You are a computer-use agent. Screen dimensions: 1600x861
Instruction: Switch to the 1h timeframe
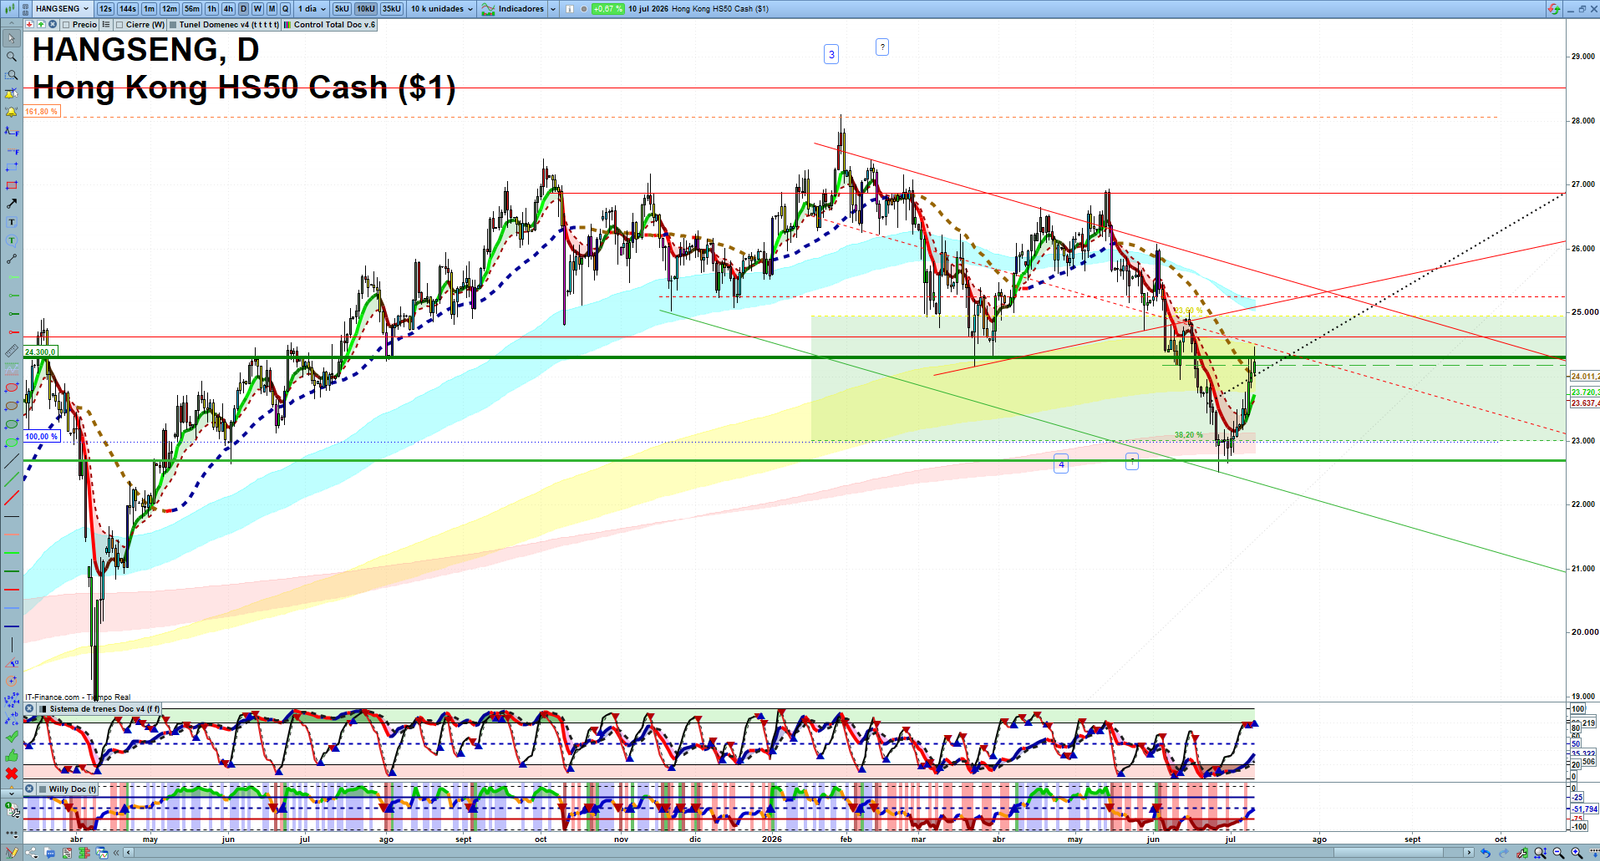(x=212, y=9)
